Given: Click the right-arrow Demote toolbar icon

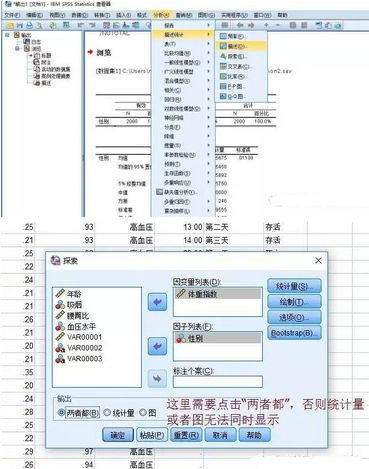Looking at the screenshot, I should click(251, 25).
